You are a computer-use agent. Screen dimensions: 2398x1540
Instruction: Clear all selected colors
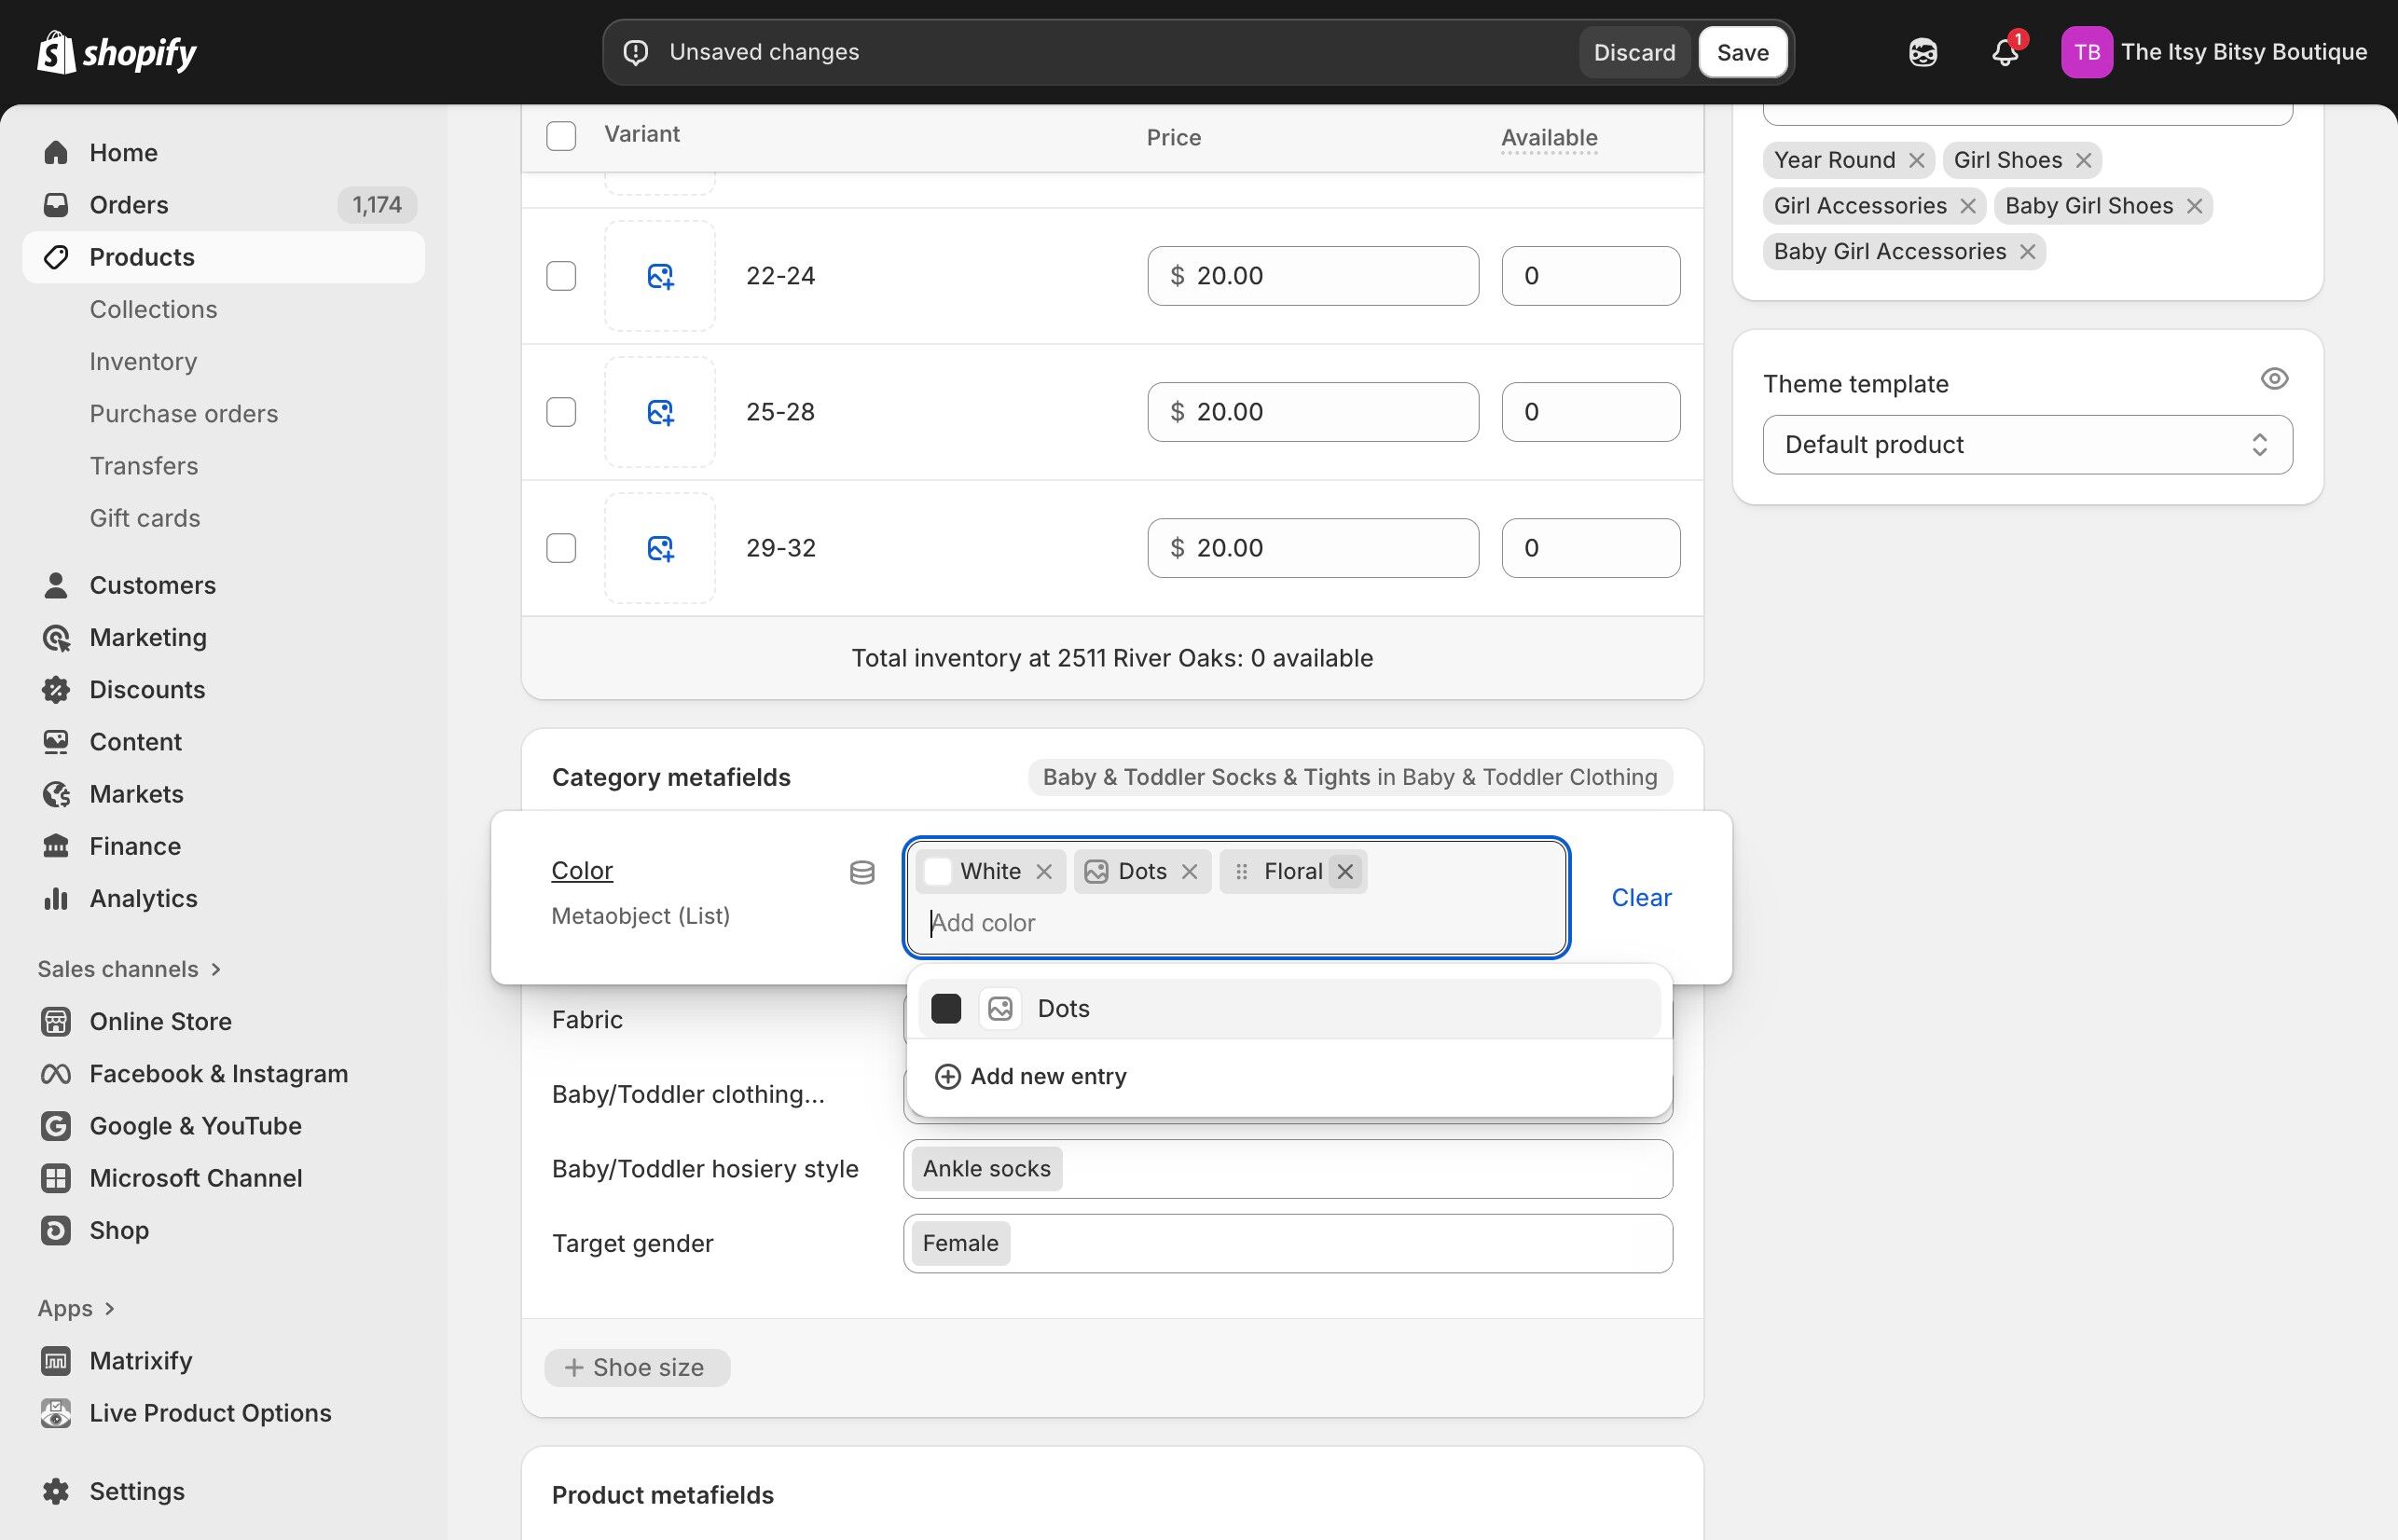pos(1640,897)
